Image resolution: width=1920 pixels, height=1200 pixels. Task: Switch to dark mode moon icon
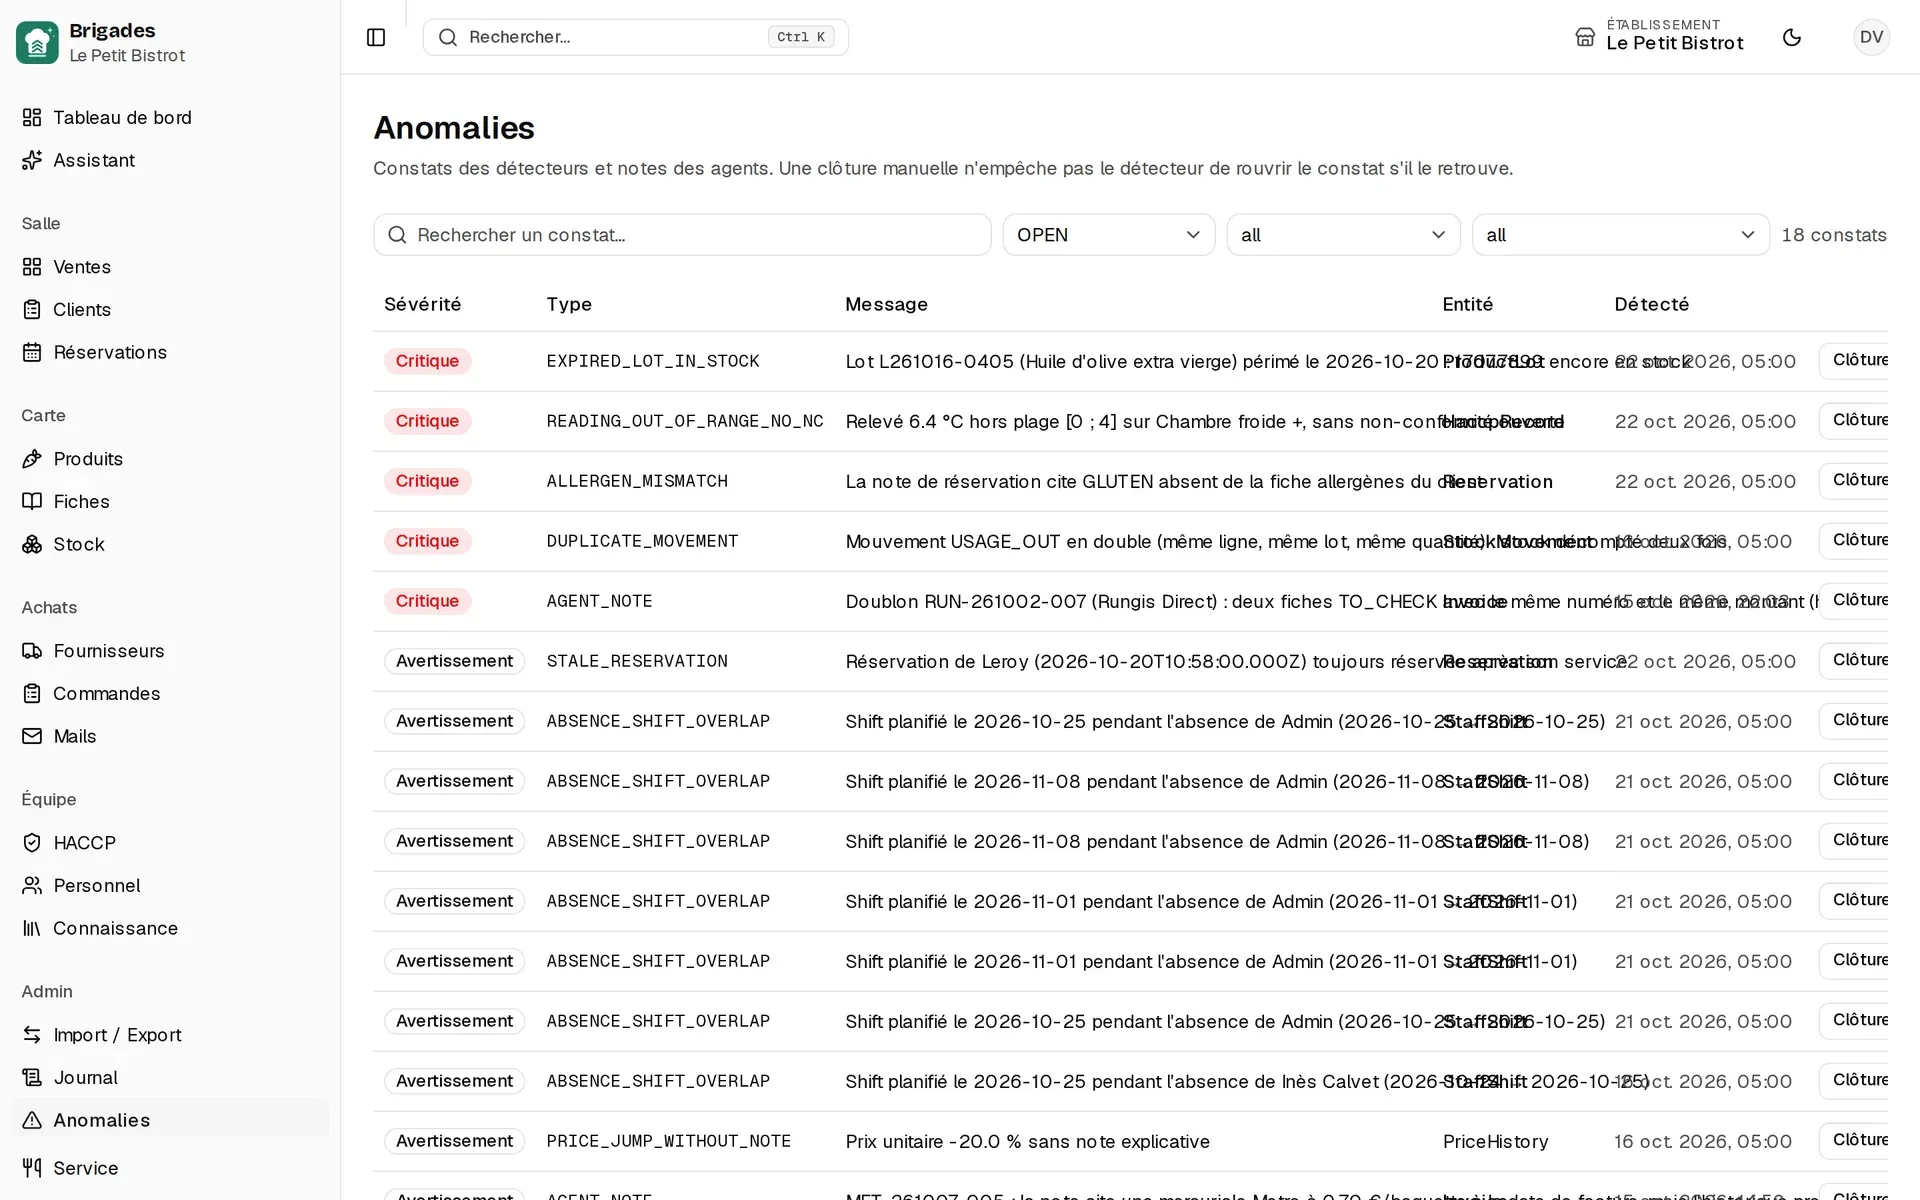pos(1792,37)
